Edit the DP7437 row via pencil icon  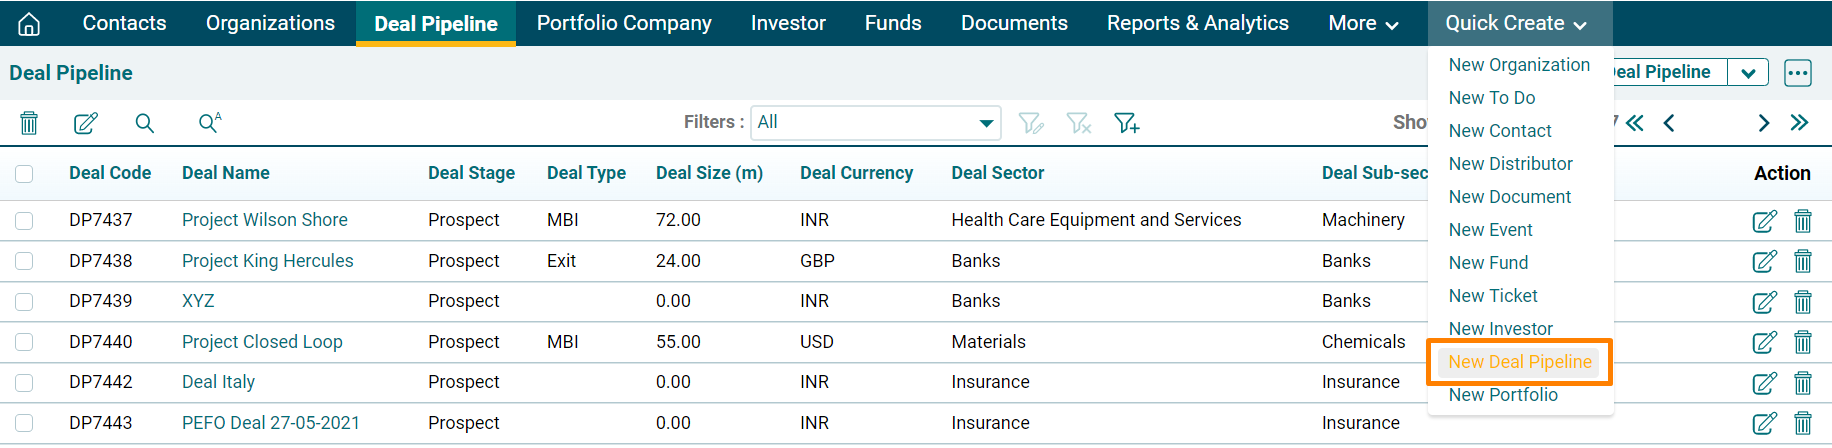[1764, 221]
